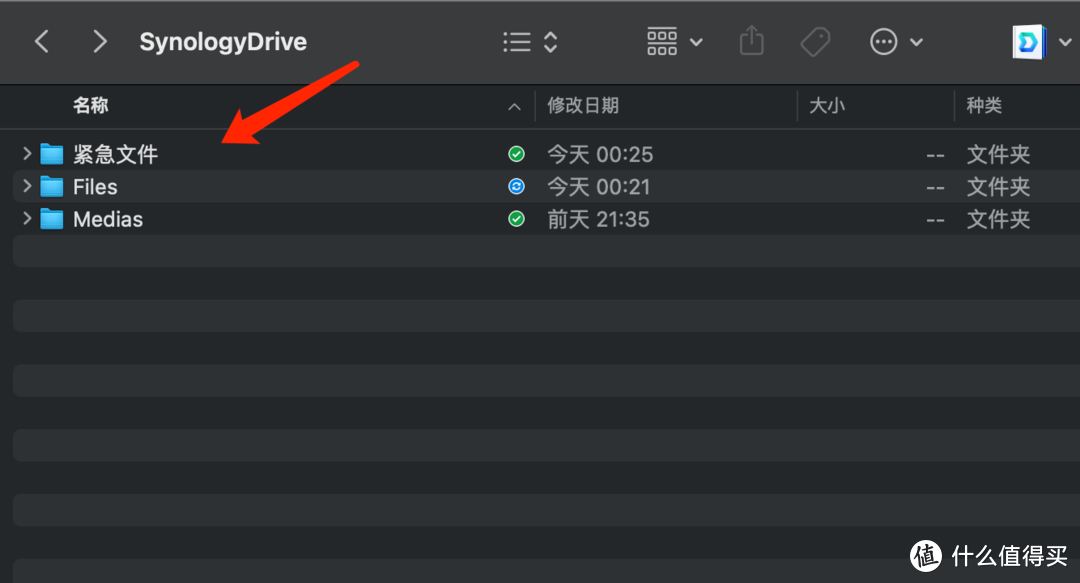Click blue syncing badge on Files row
The height and width of the screenshot is (583, 1080).
click(516, 186)
